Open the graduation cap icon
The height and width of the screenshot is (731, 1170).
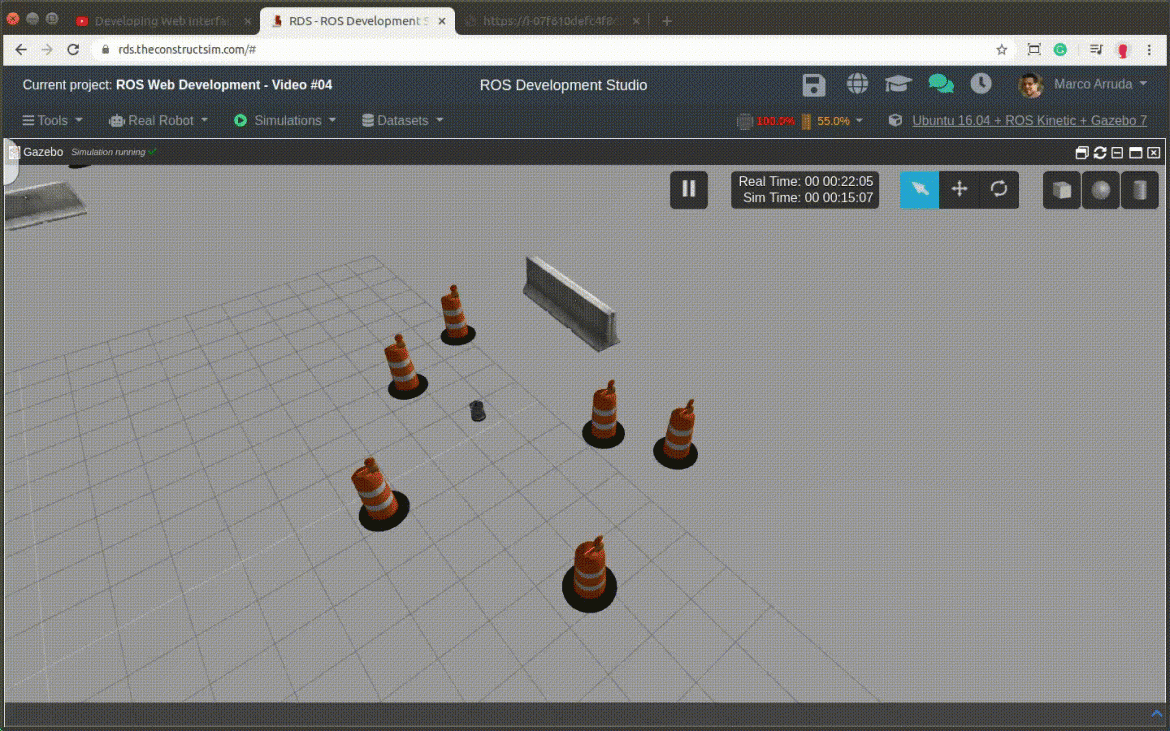tap(898, 84)
